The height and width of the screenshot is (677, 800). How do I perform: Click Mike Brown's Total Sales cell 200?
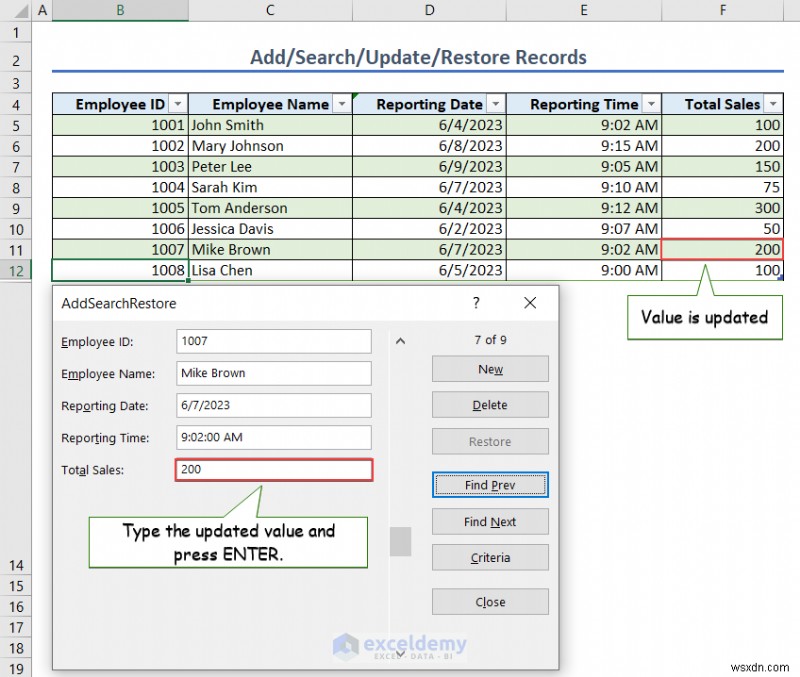tap(722, 249)
